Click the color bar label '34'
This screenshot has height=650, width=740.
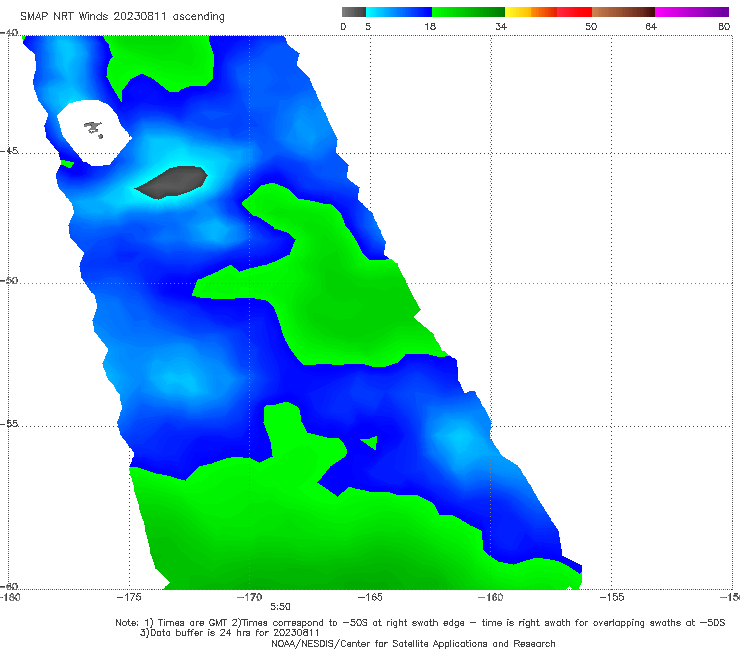pyautogui.click(x=501, y=26)
